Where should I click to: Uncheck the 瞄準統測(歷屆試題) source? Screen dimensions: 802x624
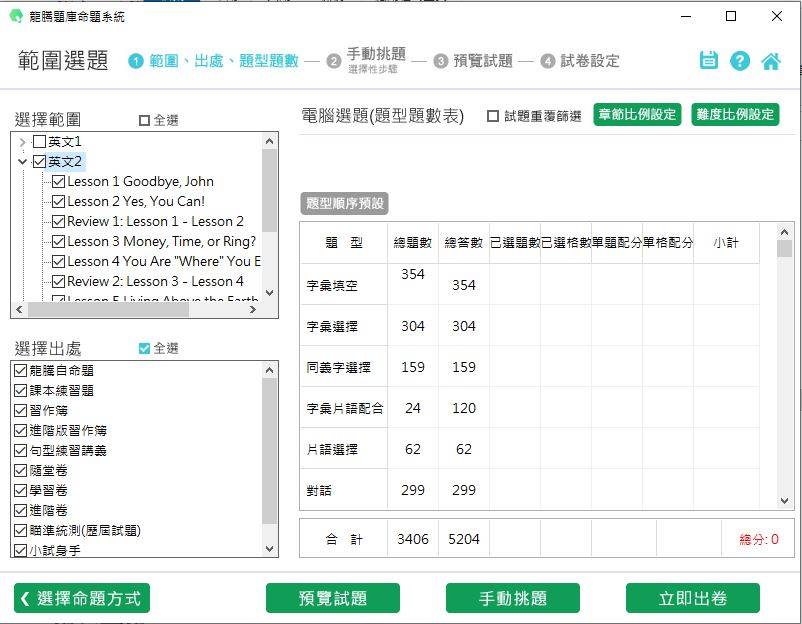coord(20,530)
